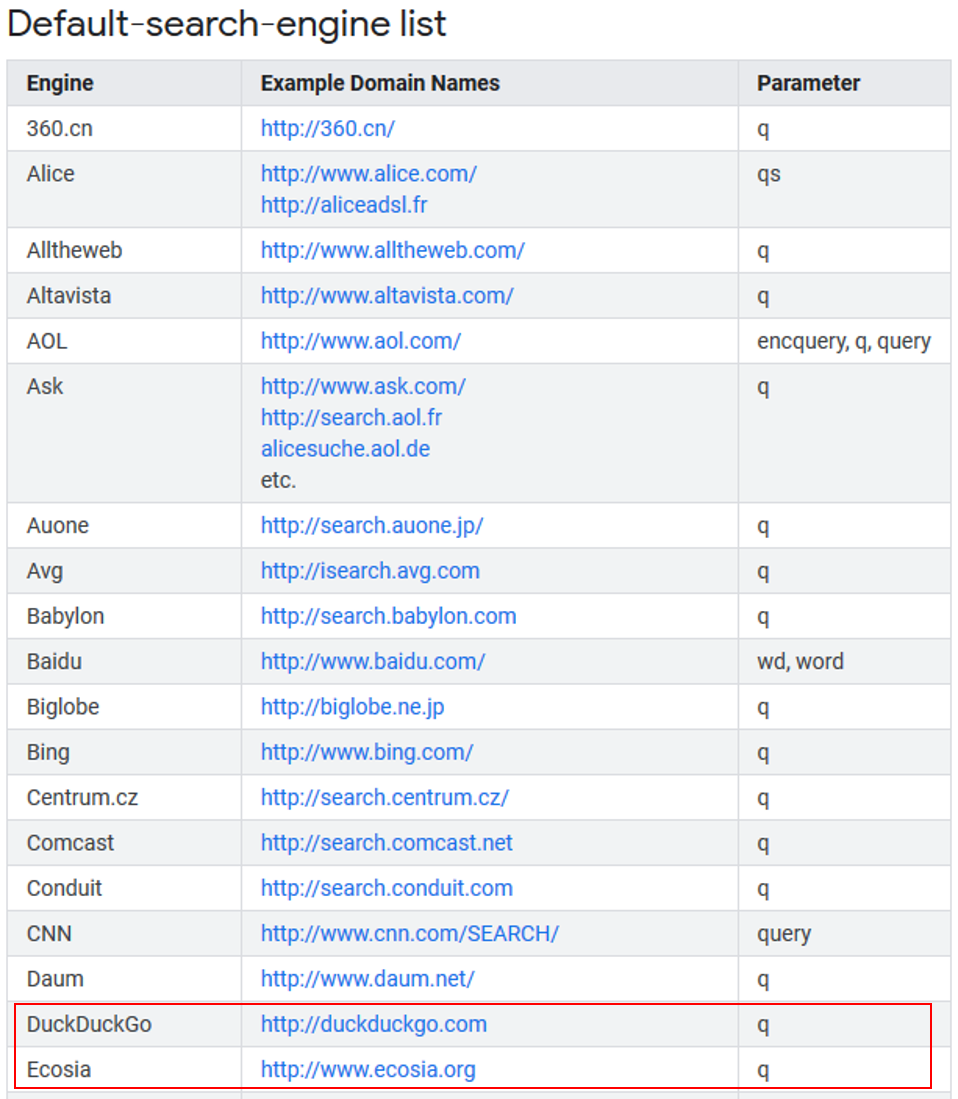958x1099 pixels.
Task: Open the http://search.comcast.net link
Action: pos(386,843)
